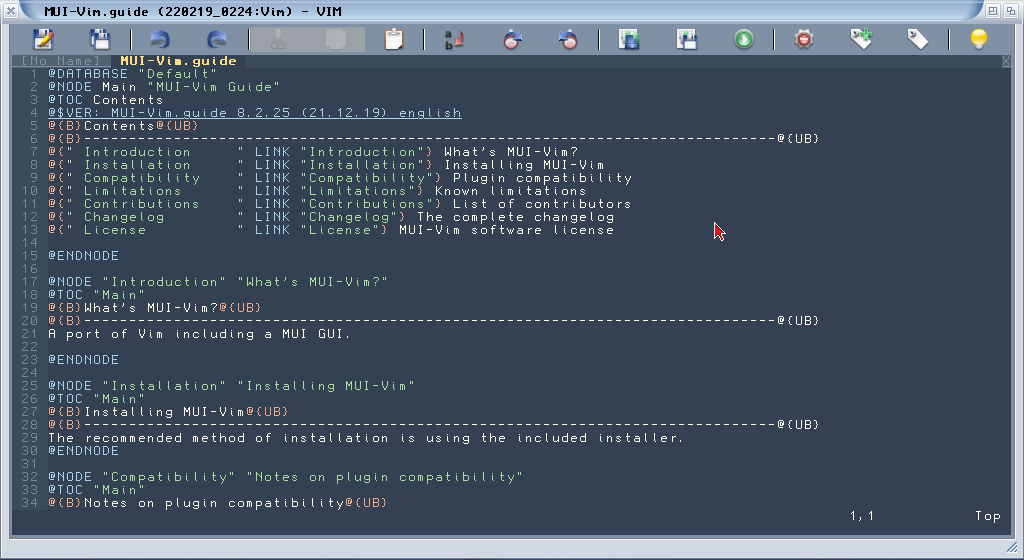Click the load session icon
Image resolution: width=1024 pixels, height=560 pixels.
[x=628, y=40]
